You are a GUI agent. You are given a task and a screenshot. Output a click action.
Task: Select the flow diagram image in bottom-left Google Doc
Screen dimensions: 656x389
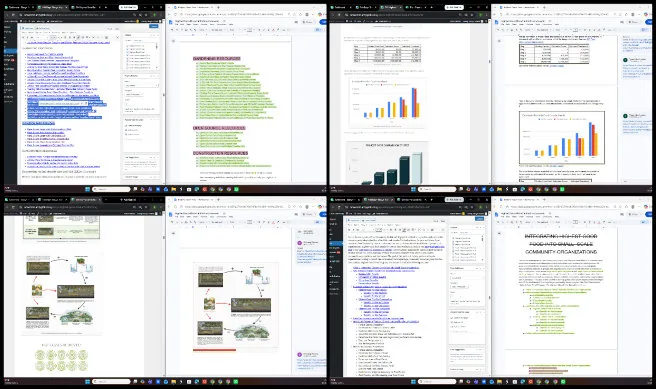click(x=235, y=306)
